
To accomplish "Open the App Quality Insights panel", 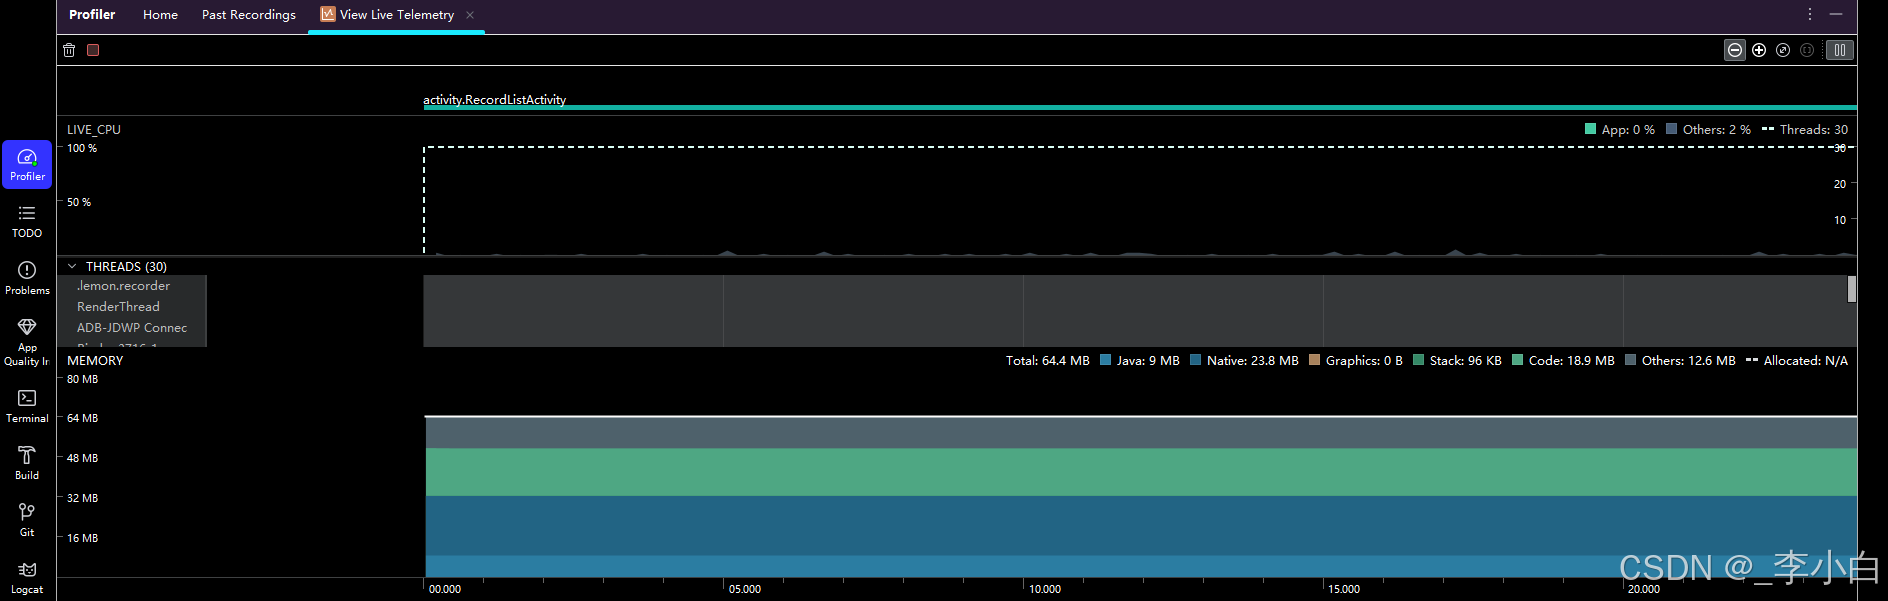I will [27, 341].
